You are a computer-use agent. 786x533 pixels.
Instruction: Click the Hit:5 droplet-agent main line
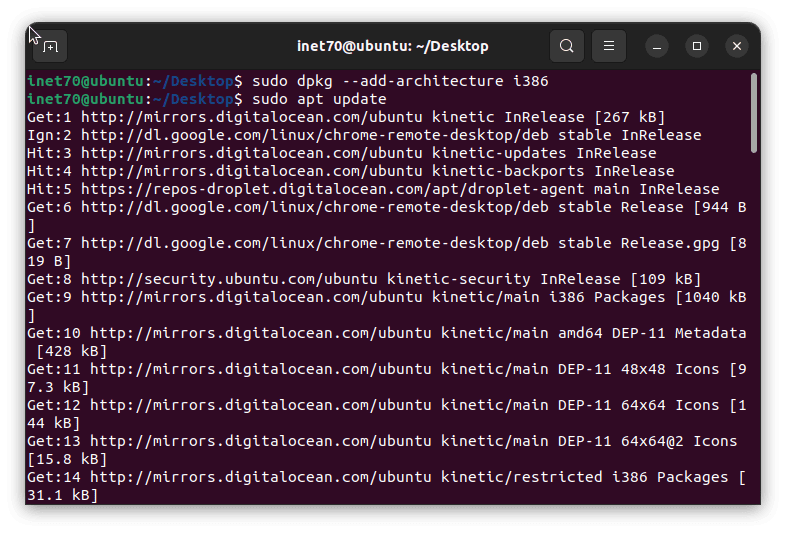pos(373,190)
